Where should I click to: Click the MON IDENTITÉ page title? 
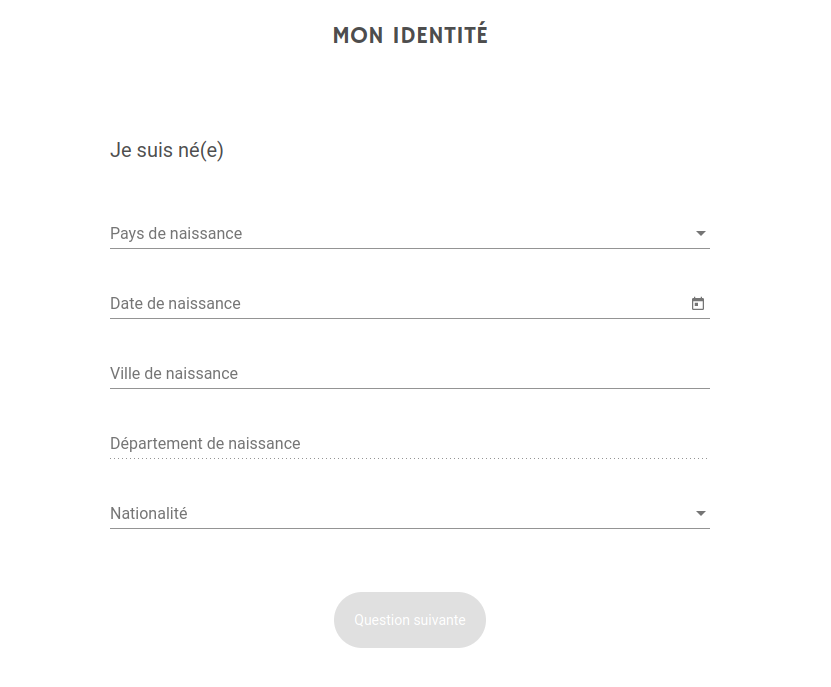410,34
